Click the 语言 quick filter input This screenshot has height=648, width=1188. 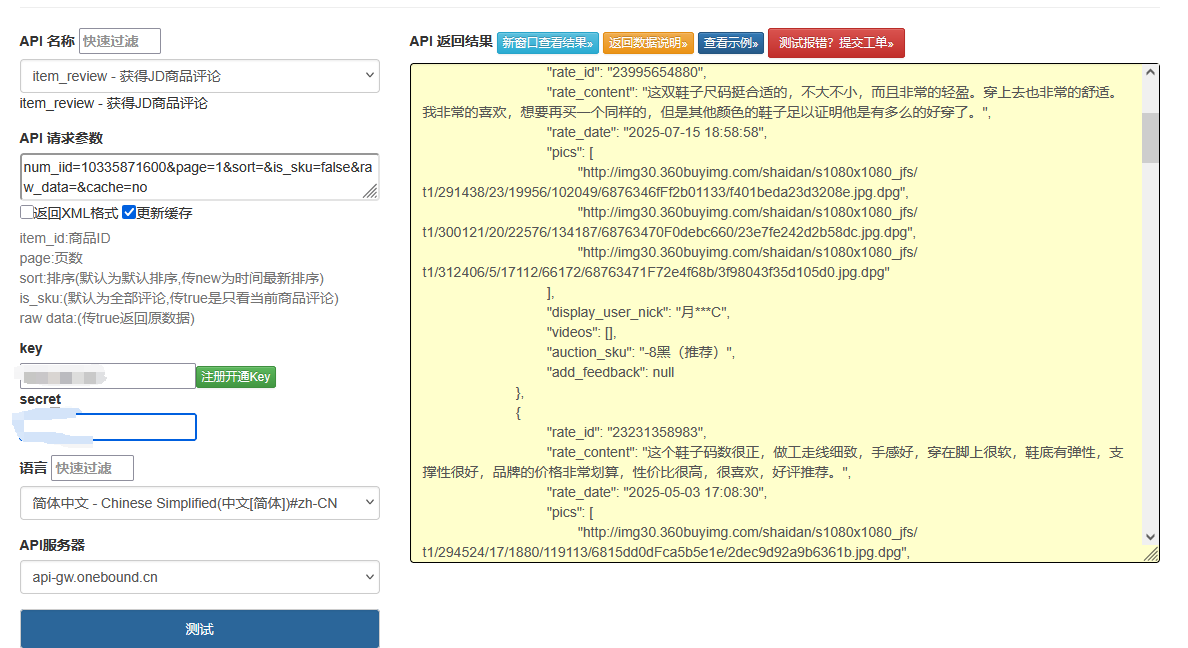click(x=92, y=468)
